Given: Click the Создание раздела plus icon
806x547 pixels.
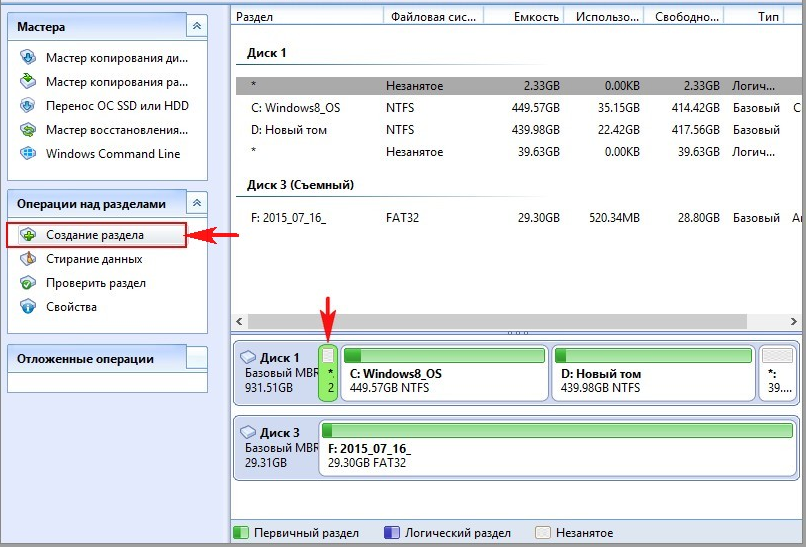Looking at the screenshot, I should [28, 235].
